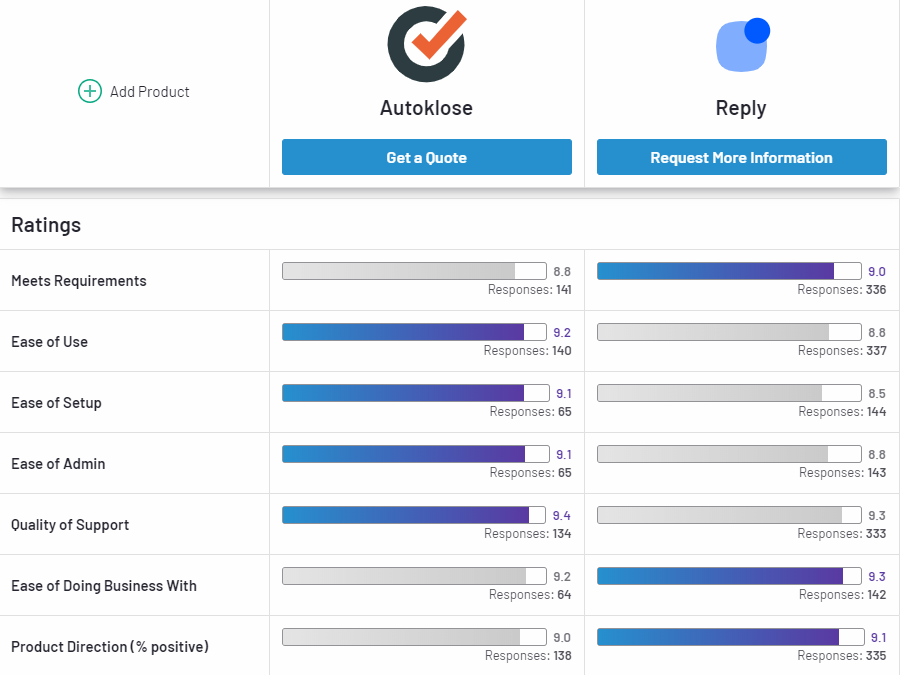
Task: Click Autoklose Quality of Support rating bar
Action: click(x=414, y=515)
